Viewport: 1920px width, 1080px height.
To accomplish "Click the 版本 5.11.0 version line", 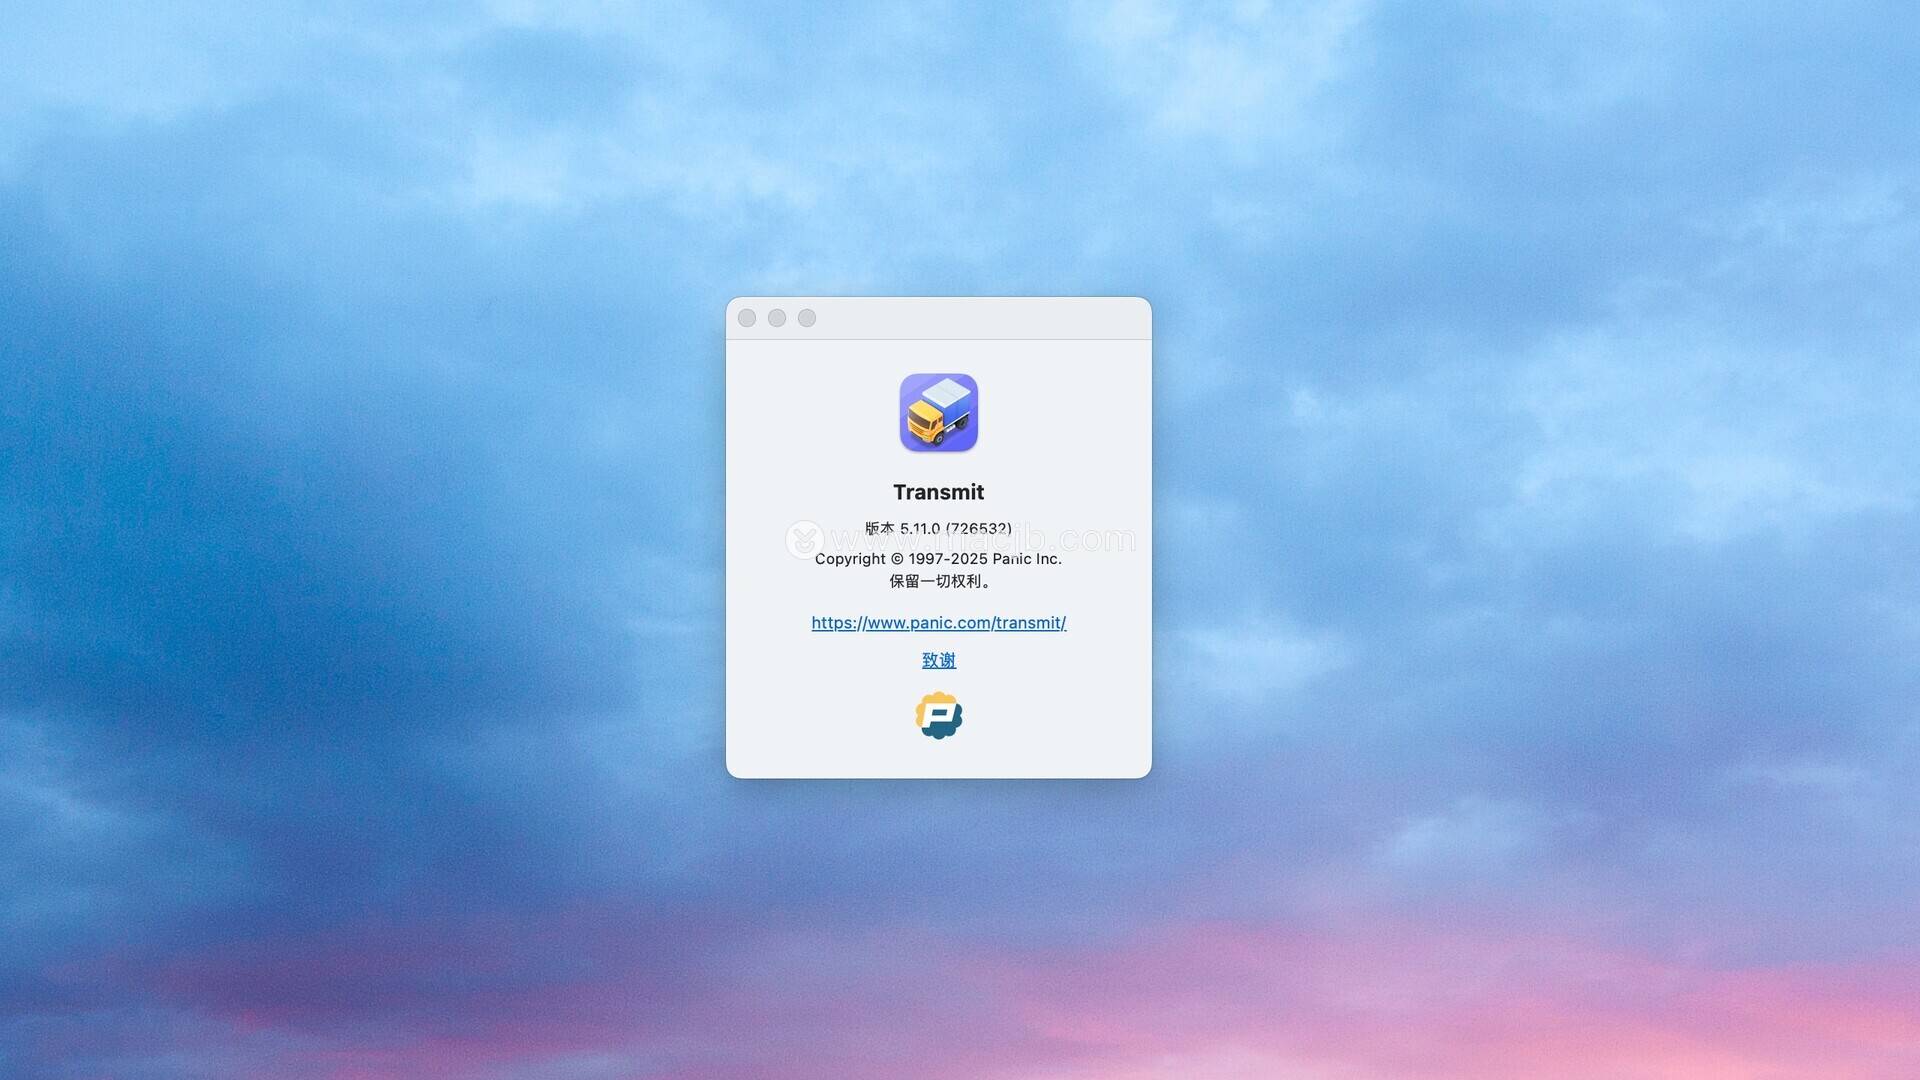I will click(x=938, y=528).
